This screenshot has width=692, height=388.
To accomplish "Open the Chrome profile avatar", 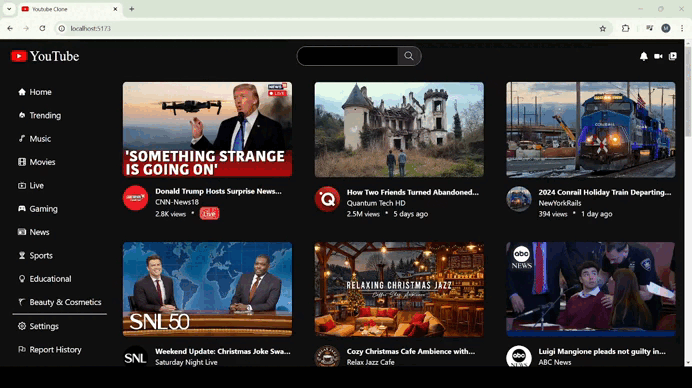I will tap(666, 28).
